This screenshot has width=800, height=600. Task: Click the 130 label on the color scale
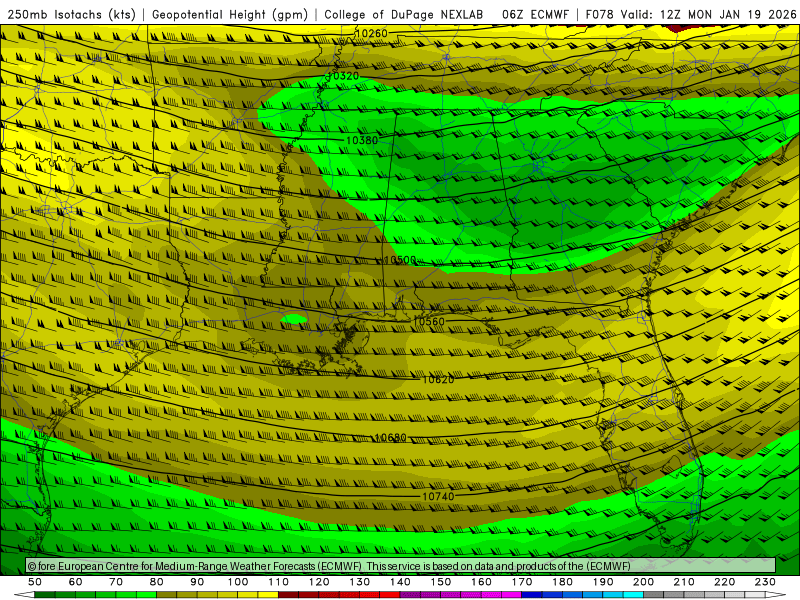360,582
